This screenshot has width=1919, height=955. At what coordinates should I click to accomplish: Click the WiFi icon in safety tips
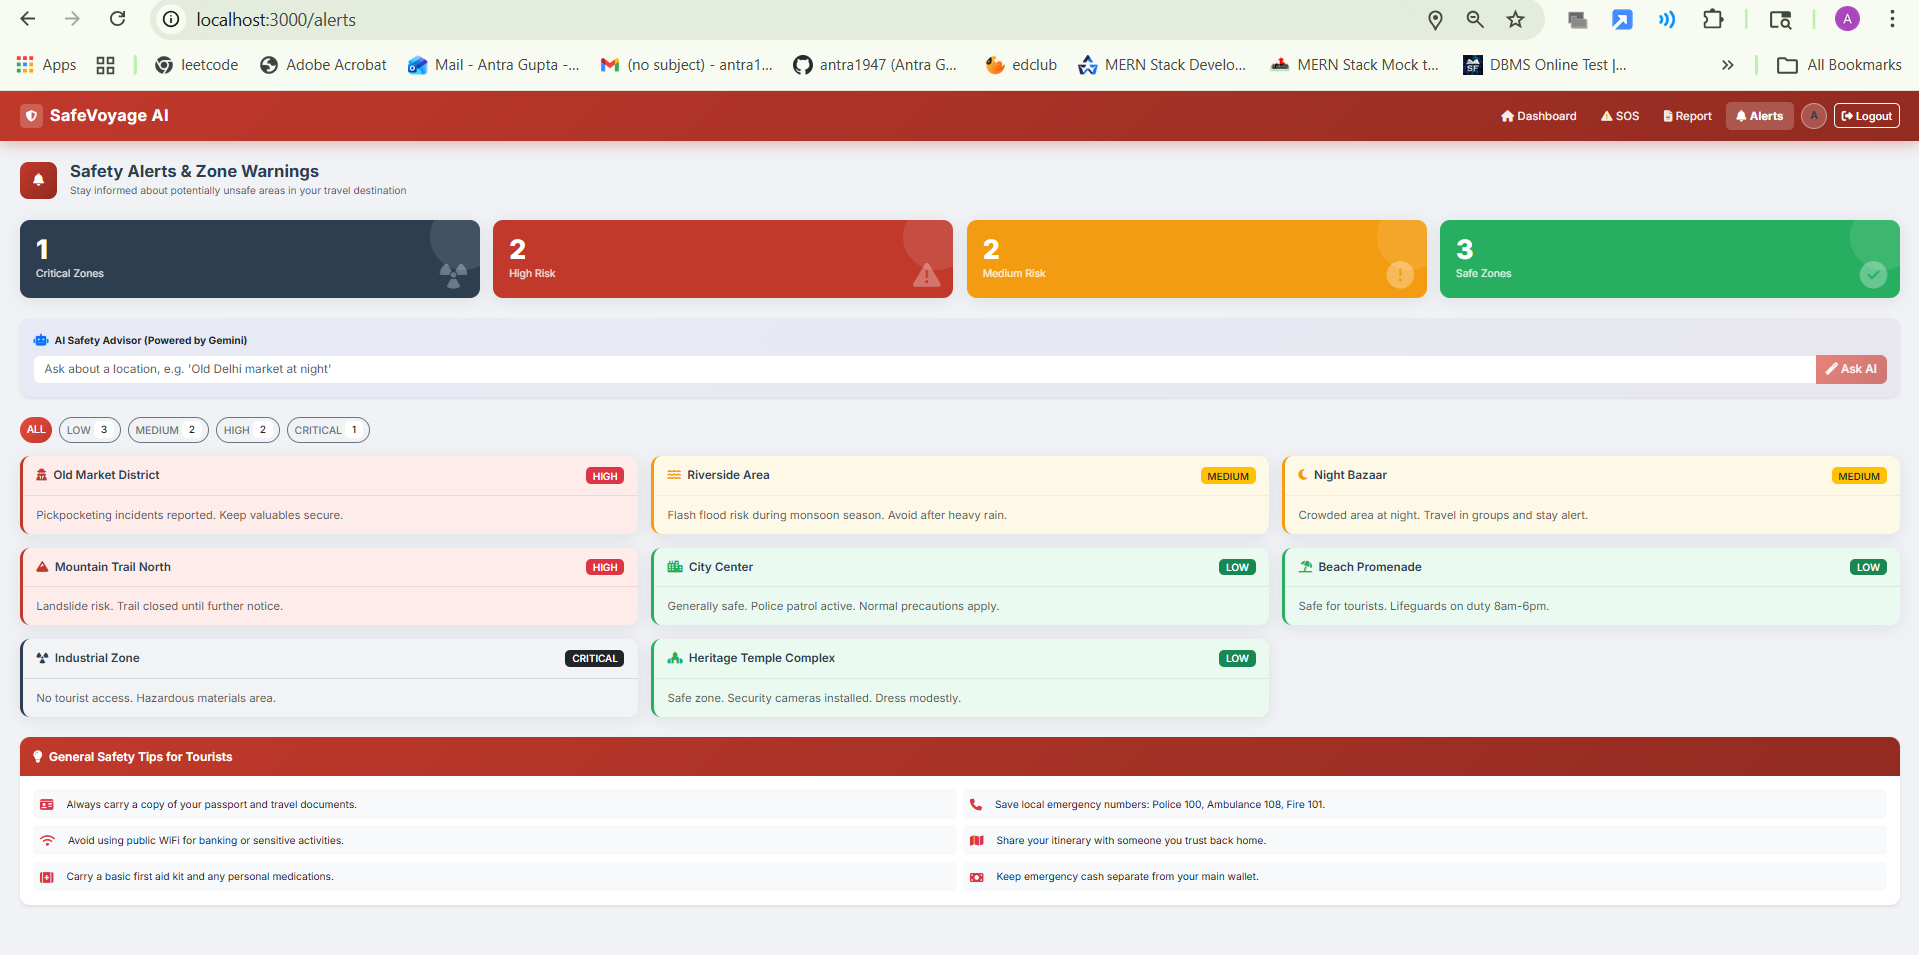pos(47,840)
